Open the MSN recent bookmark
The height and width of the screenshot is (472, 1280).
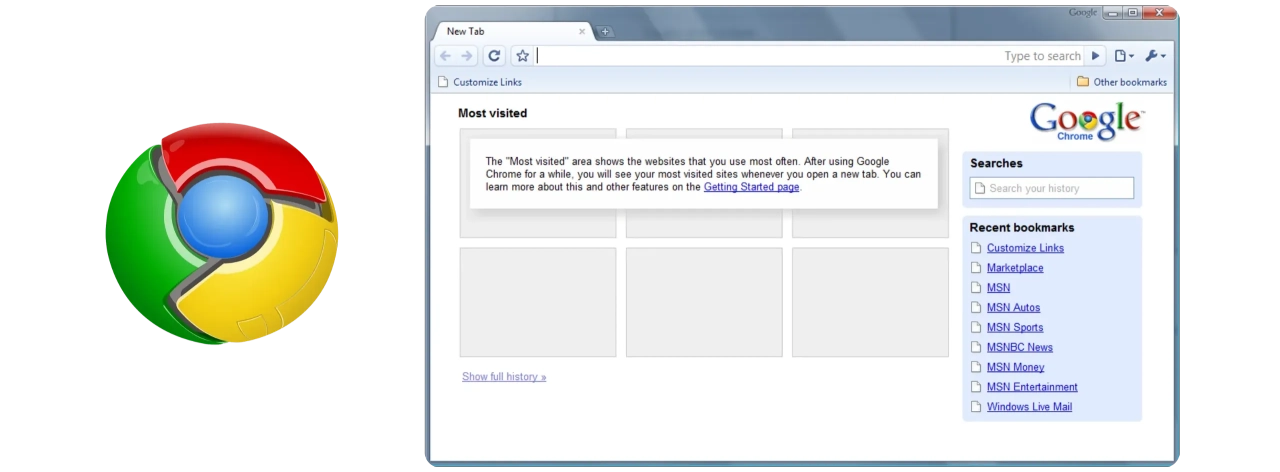[x=998, y=288]
